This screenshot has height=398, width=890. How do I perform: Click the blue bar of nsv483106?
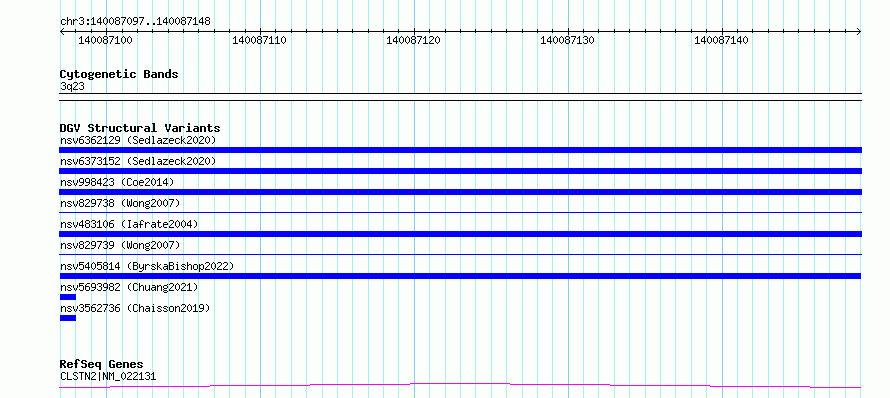coord(460,234)
